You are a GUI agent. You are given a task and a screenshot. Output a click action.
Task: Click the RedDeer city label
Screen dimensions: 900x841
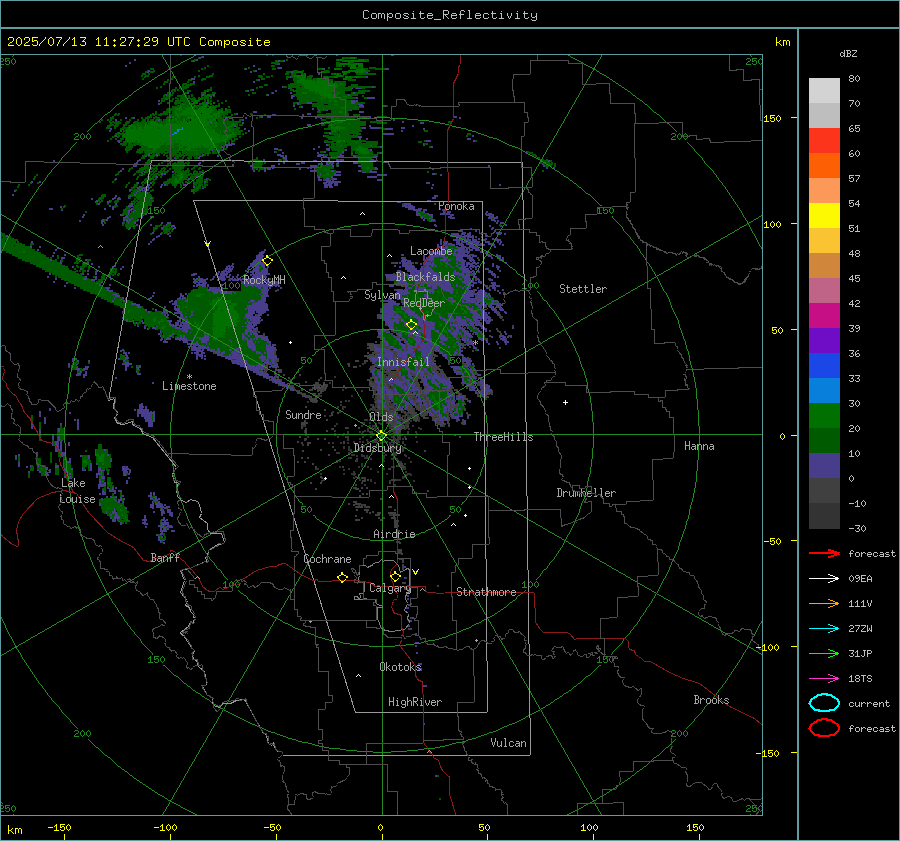pyautogui.click(x=424, y=303)
